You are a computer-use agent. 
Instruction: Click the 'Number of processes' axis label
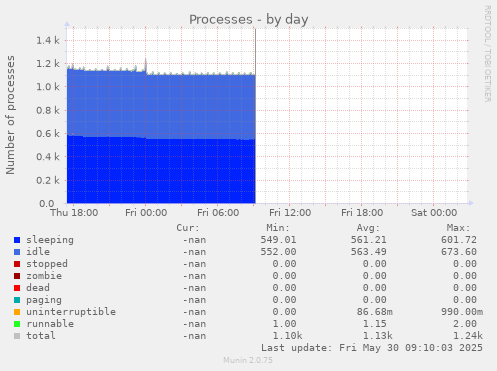[10, 115]
